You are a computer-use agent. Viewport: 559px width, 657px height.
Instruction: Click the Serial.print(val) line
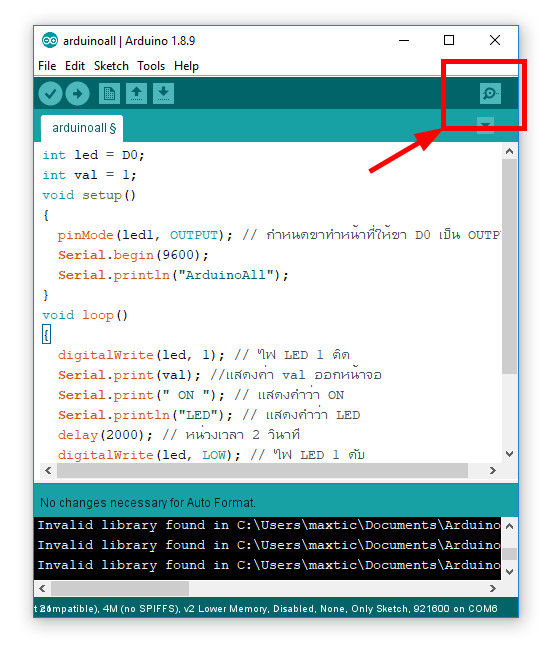[220, 375]
